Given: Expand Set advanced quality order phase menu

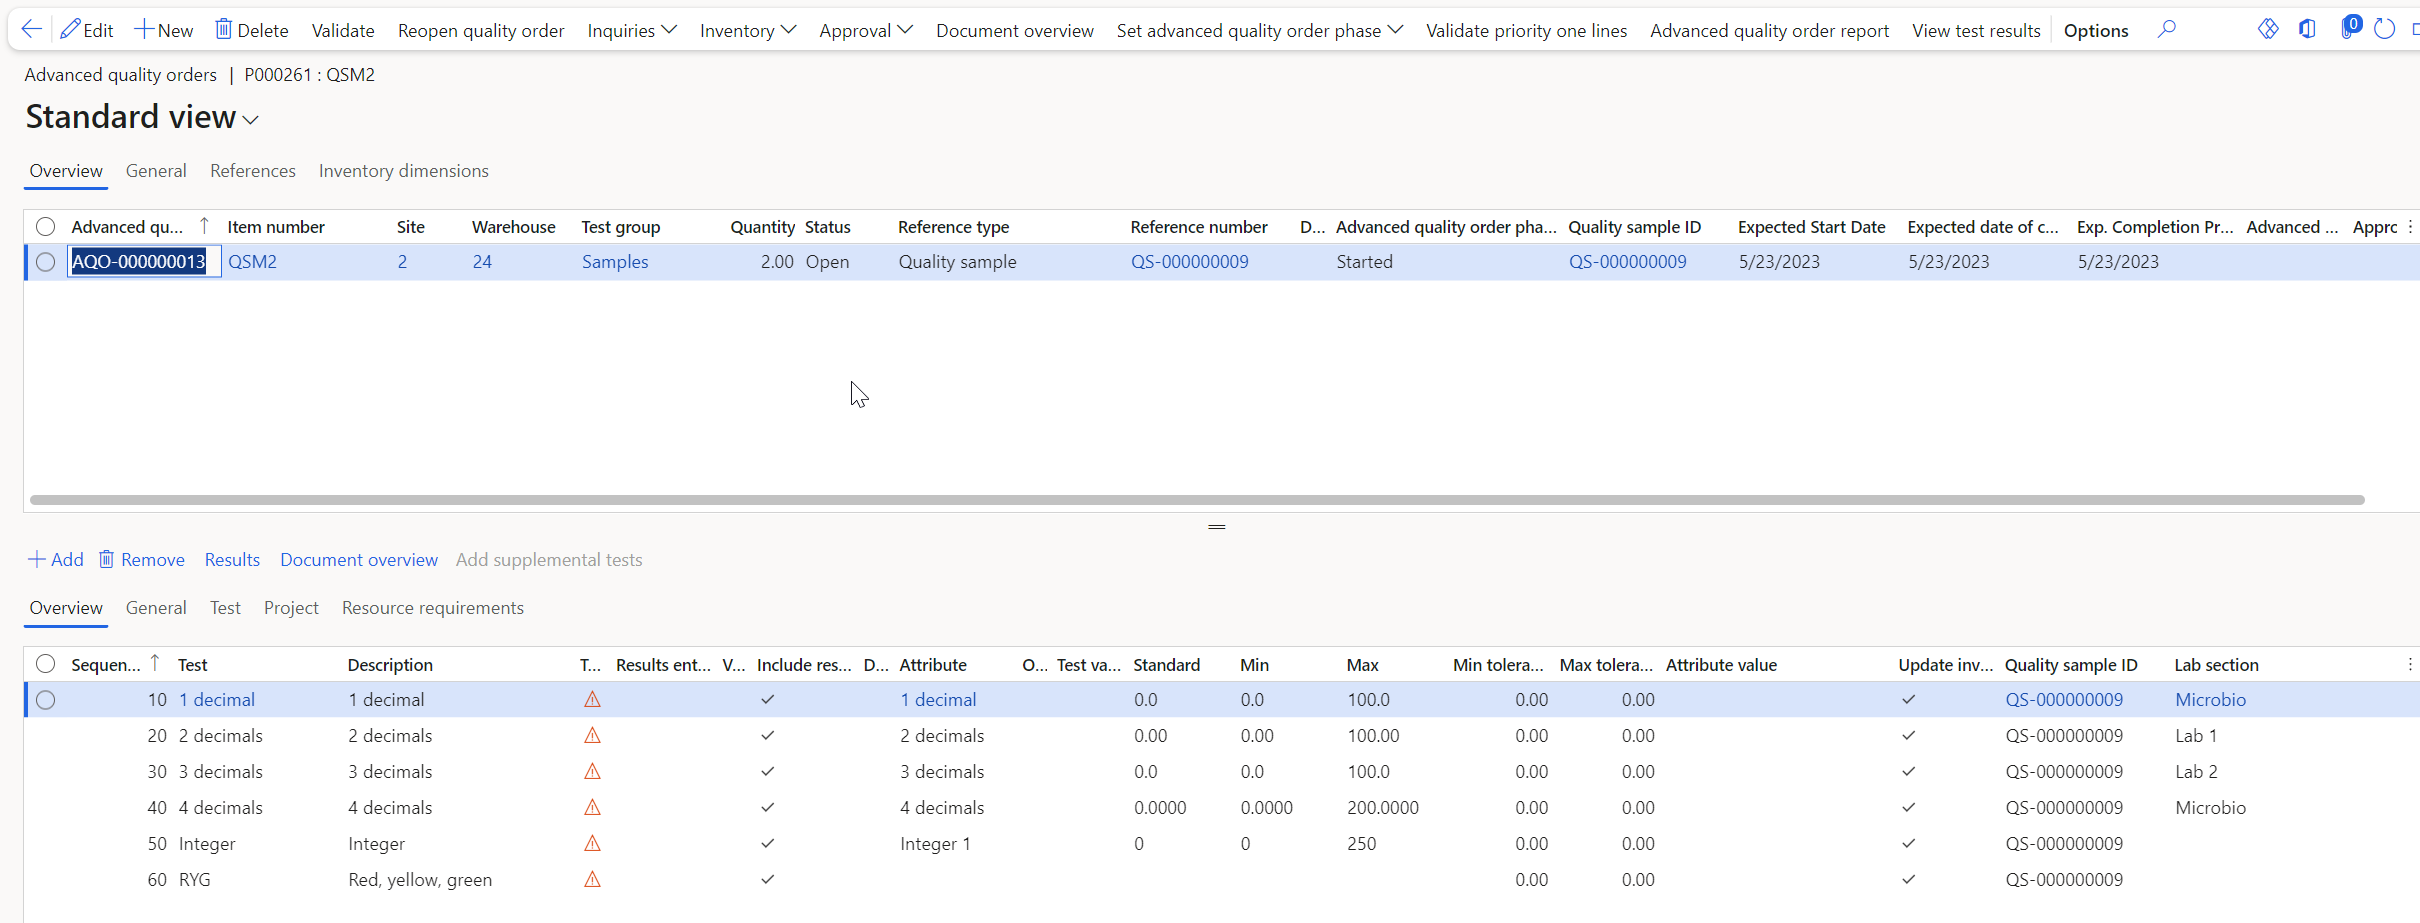Looking at the screenshot, I should click(1259, 31).
